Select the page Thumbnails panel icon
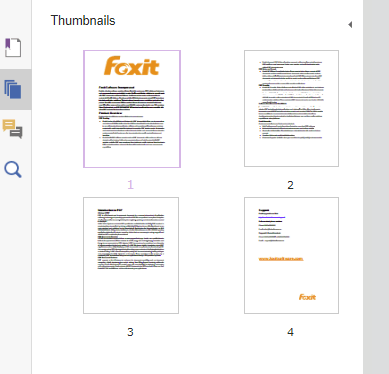389x374 pixels. [x=13, y=89]
